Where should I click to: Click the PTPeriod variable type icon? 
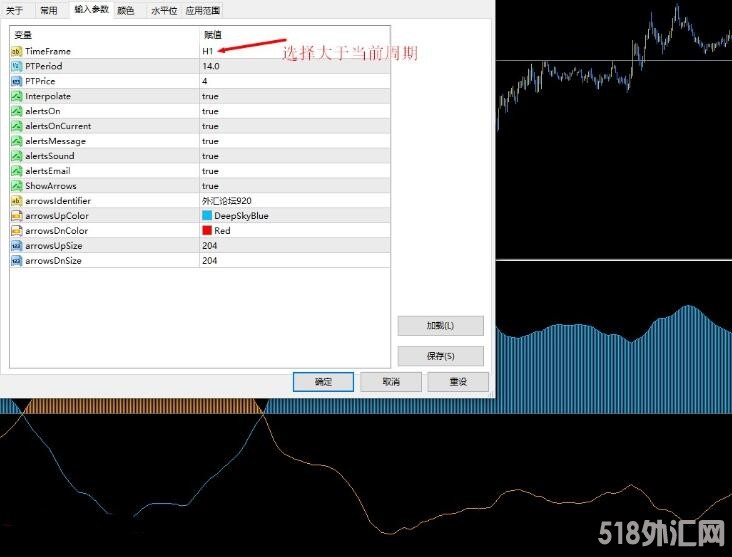tap(16, 66)
